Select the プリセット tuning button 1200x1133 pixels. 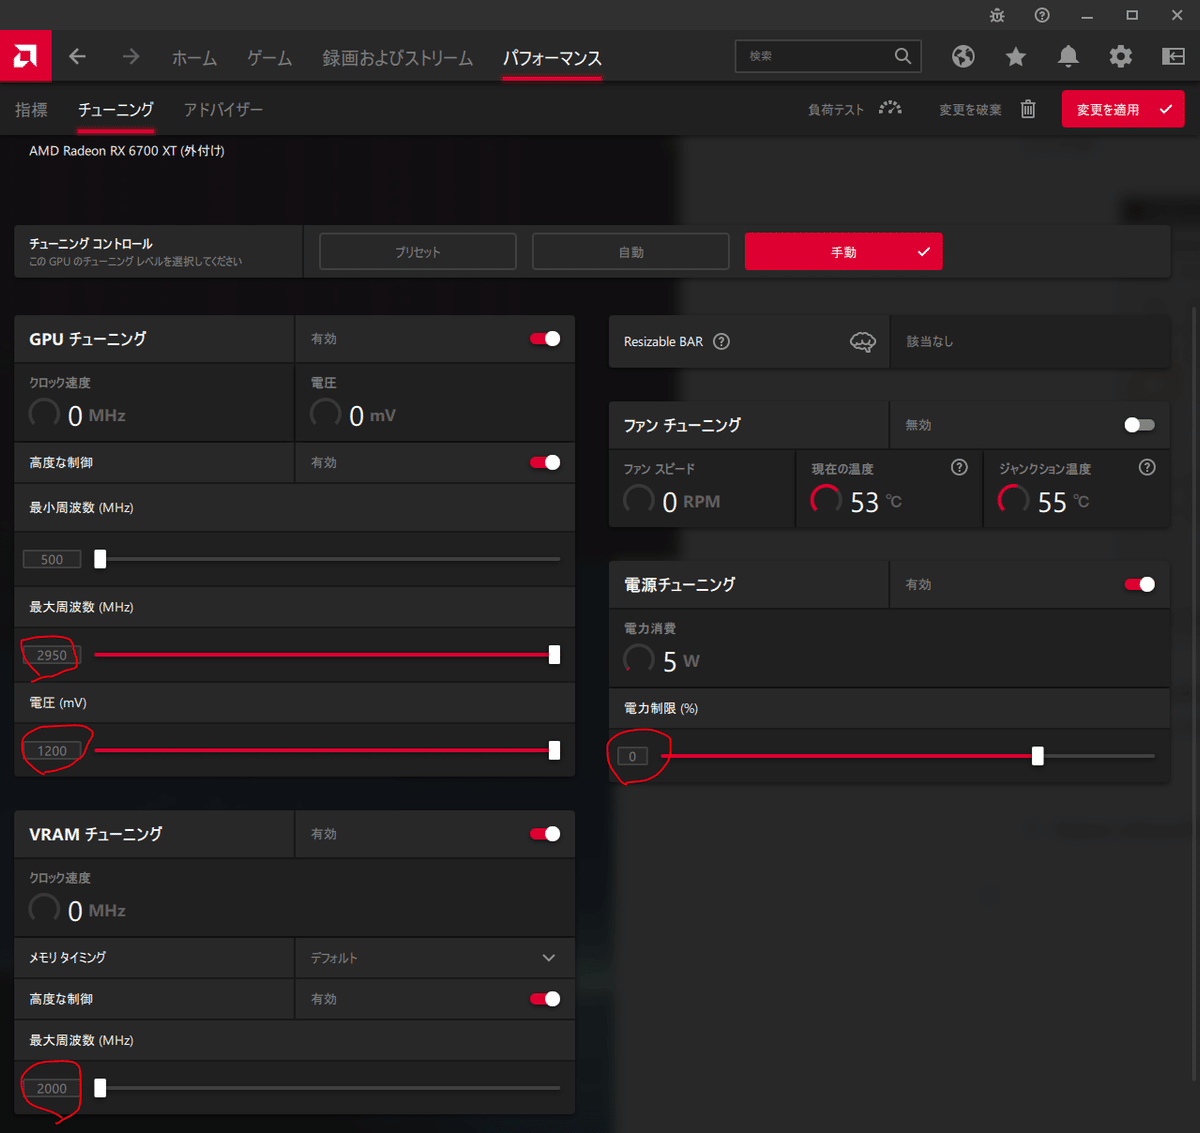(418, 252)
